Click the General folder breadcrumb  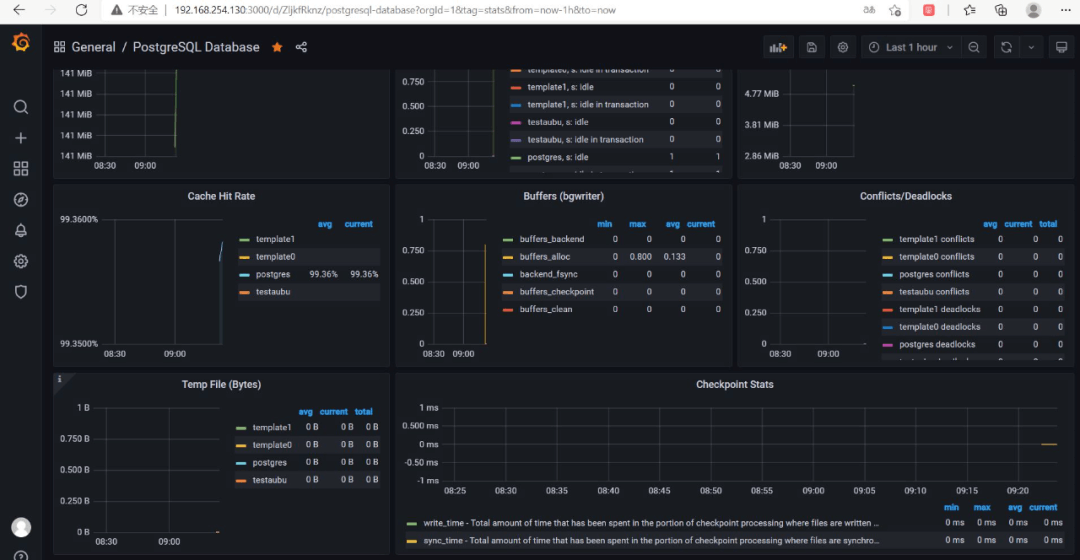[x=93, y=47]
